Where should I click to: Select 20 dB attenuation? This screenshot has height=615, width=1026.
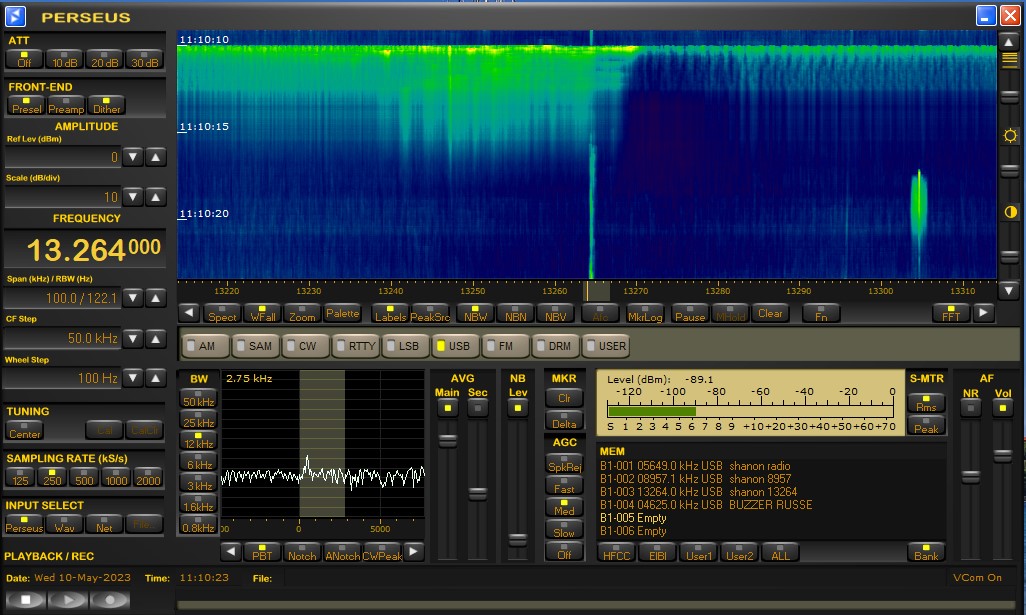point(104,59)
